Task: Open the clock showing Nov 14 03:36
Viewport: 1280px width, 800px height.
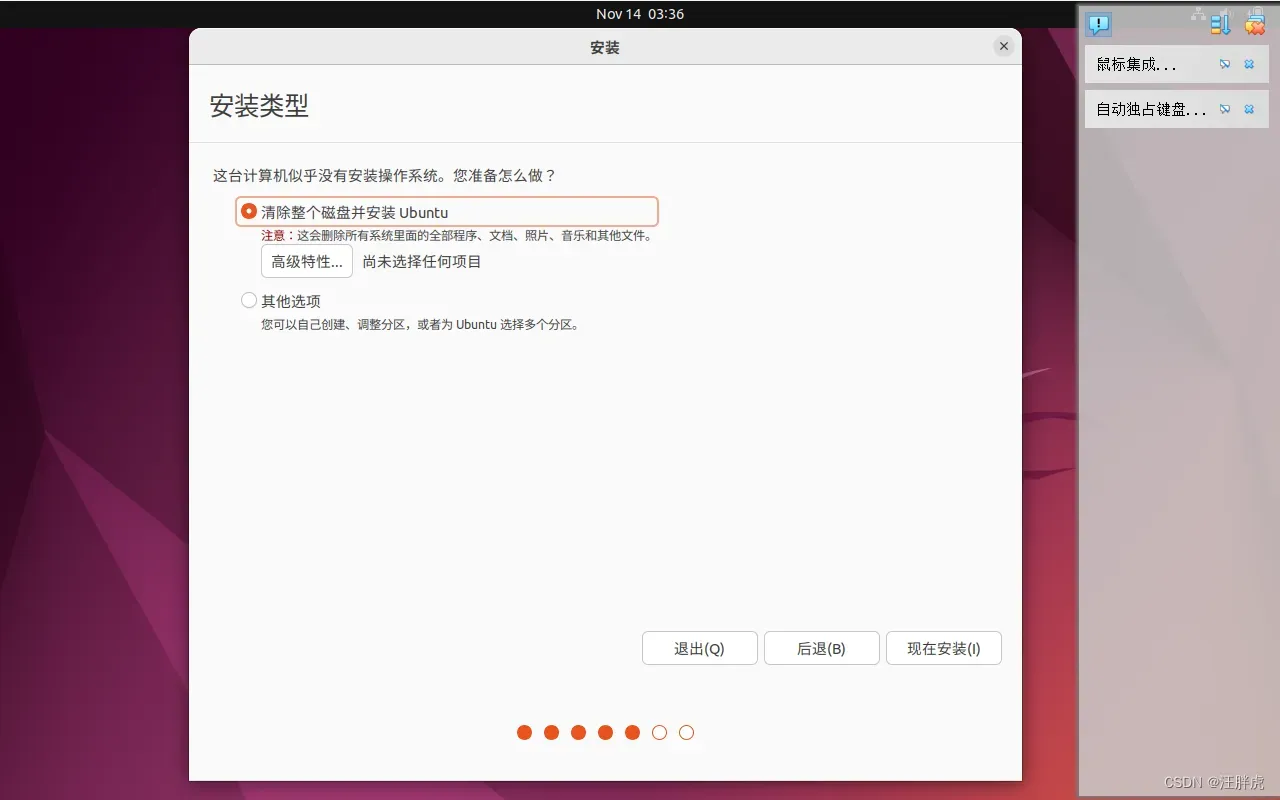Action: (x=640, y=14)
